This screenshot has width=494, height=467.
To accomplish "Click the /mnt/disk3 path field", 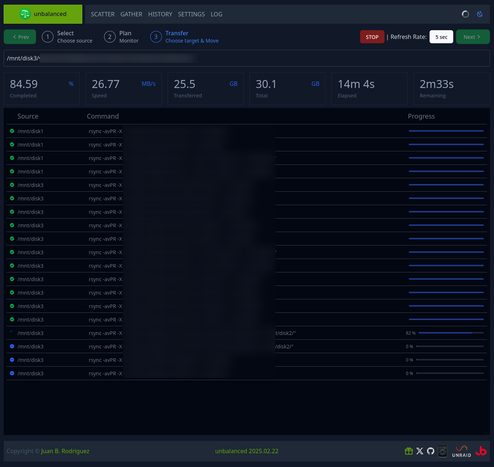I will coord(247,58).
